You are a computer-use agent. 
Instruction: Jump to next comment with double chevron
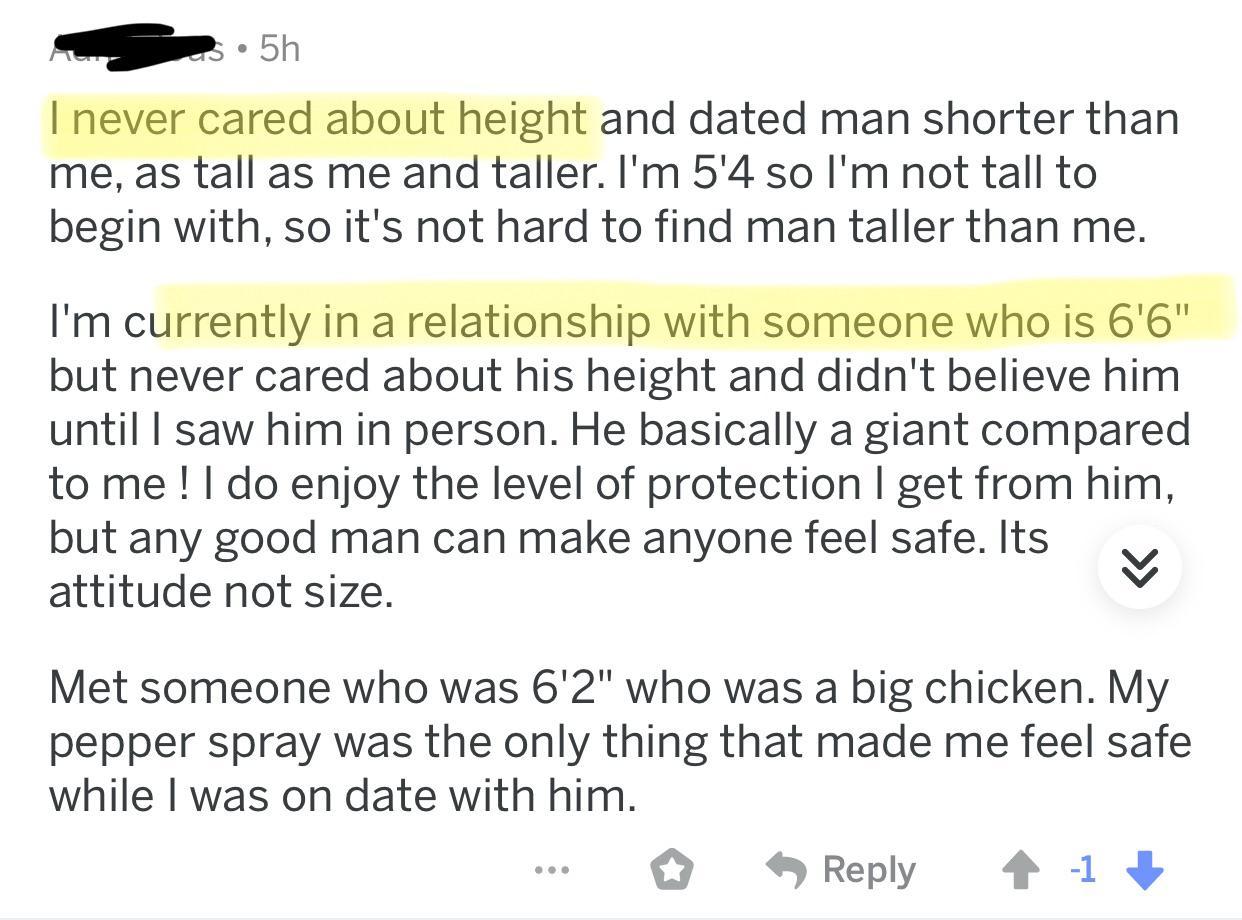[1139, 568]
